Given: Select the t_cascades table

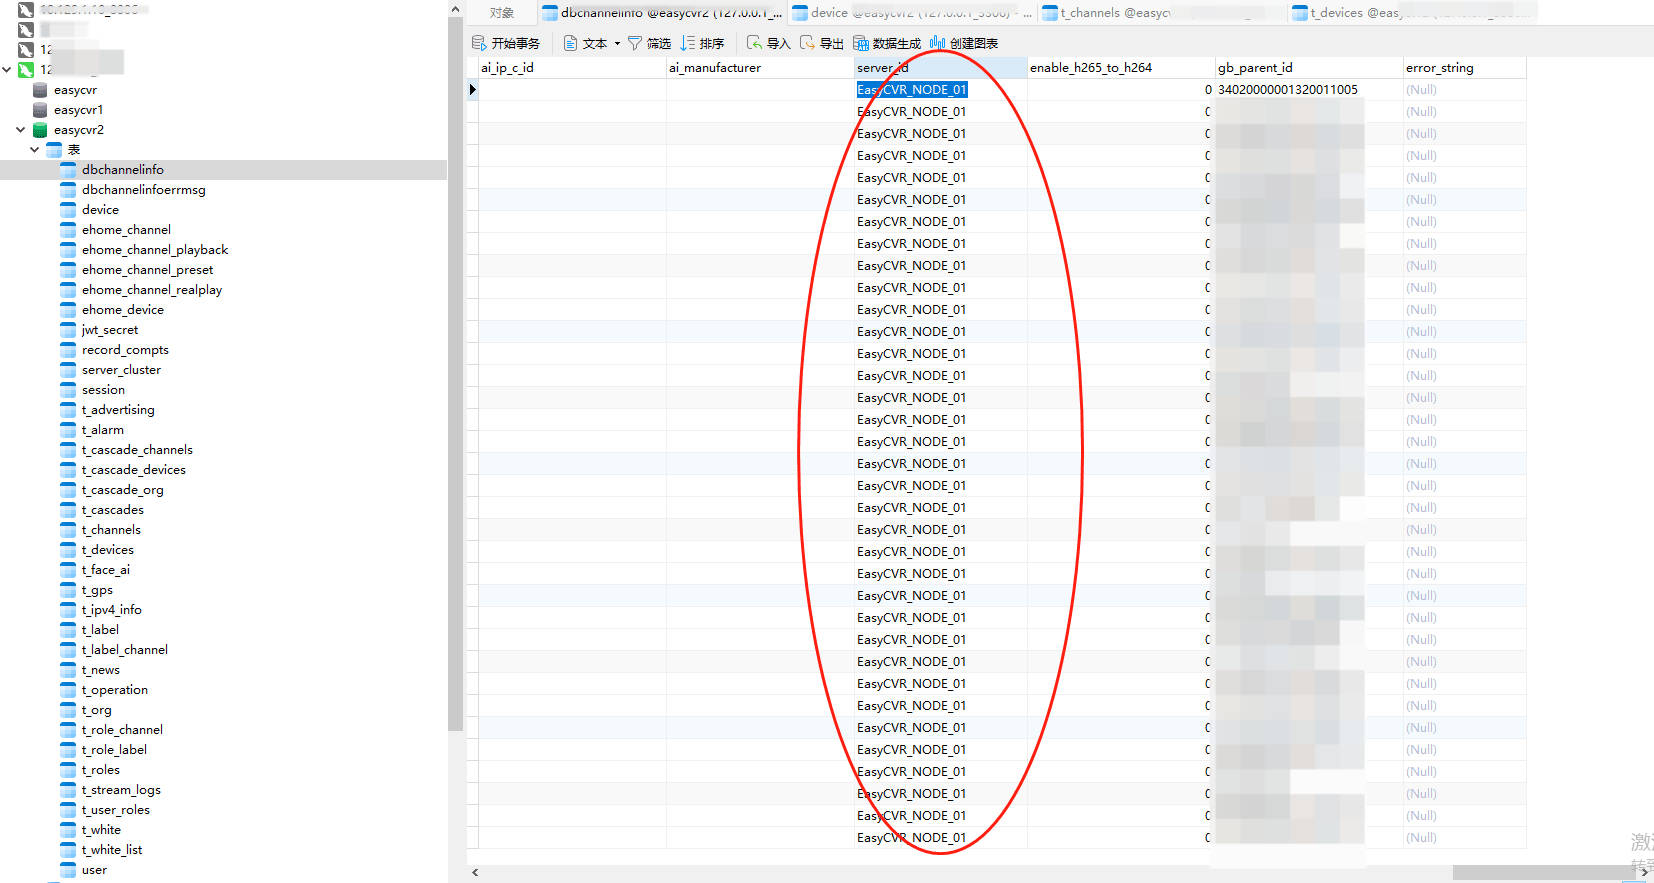Looking at the screenshot, I should [x=113, y=510].
